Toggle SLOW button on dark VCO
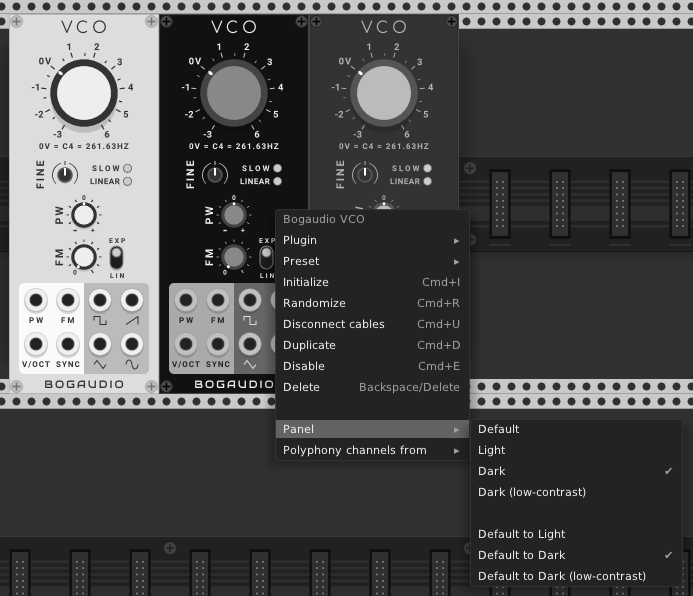Image resolution: width=693 pixels, height=596 pixels. [278, 168]
